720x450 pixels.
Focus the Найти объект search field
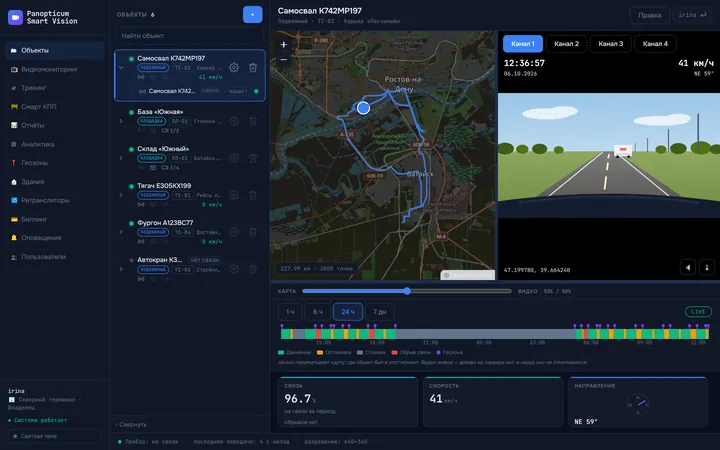pyautogui.click(x=190, y=35)
